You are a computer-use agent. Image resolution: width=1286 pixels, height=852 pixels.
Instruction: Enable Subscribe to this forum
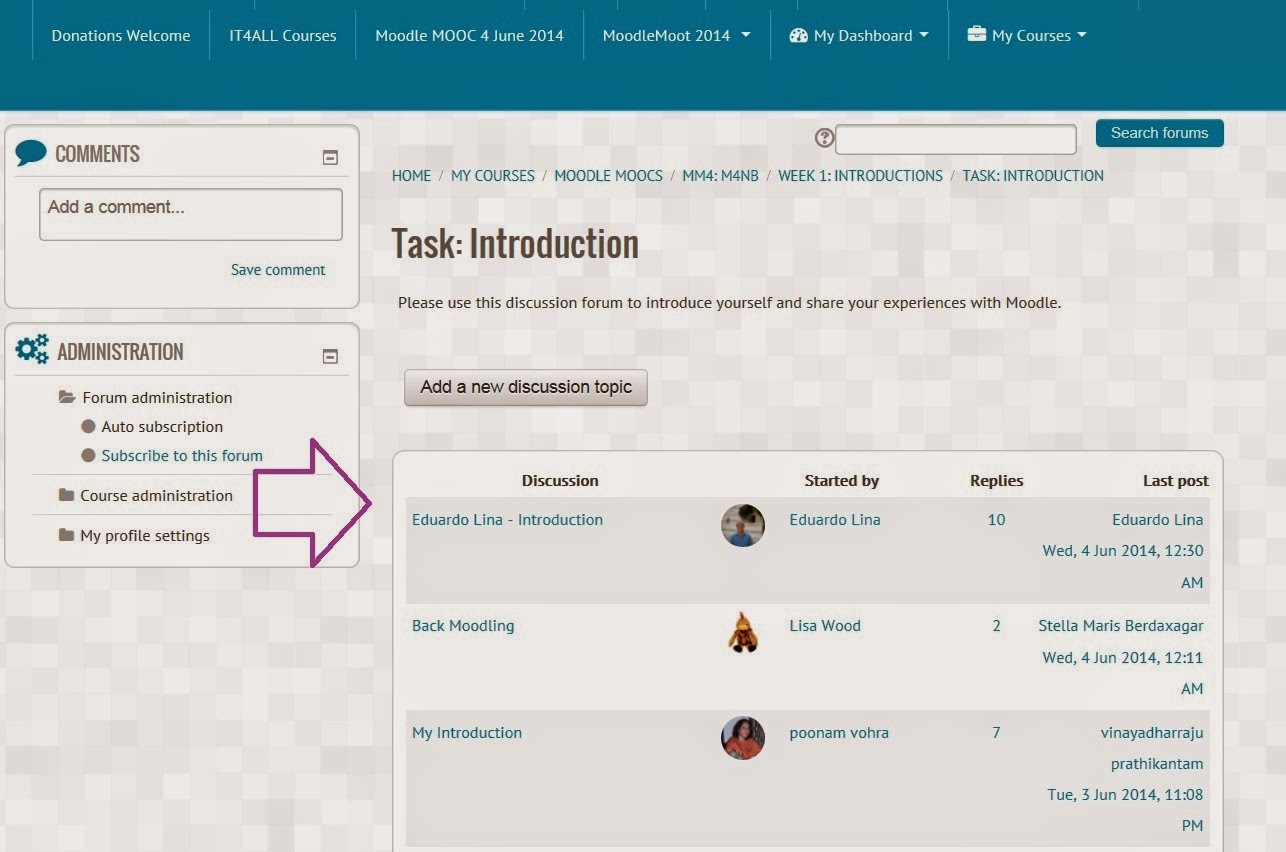[x=183, y=457]
